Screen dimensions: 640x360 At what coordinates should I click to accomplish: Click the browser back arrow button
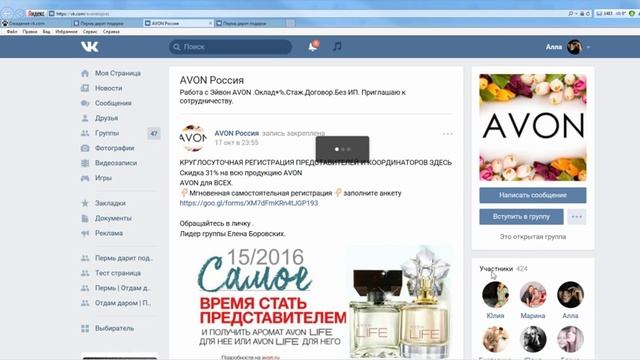pos(7,13)
